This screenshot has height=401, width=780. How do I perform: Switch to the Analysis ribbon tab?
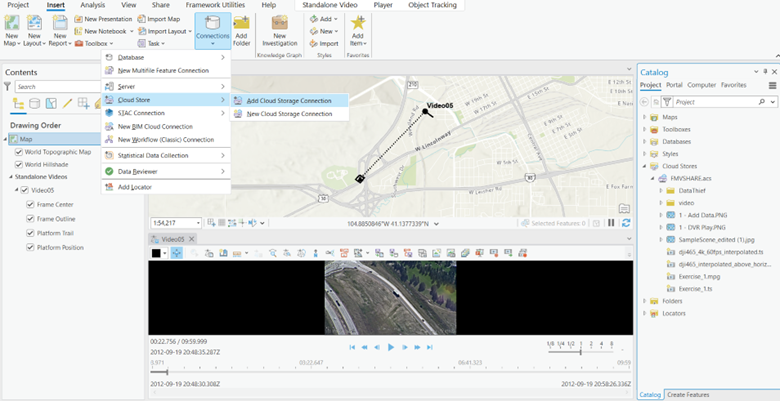(x=92, y=5)
